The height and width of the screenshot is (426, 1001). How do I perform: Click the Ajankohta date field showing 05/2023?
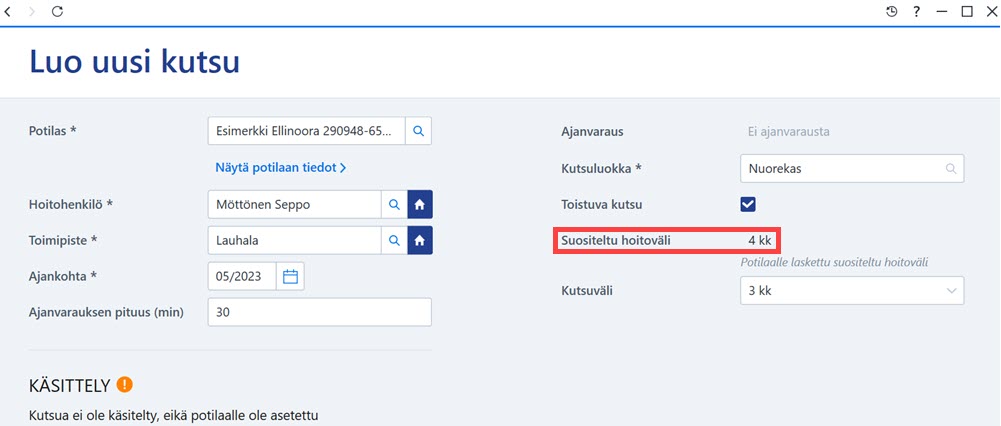coord(243,277)
